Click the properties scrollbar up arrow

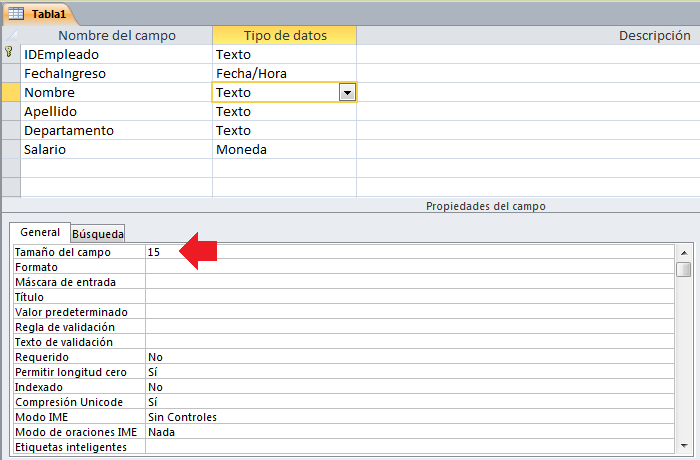click(x=684, y=253)
